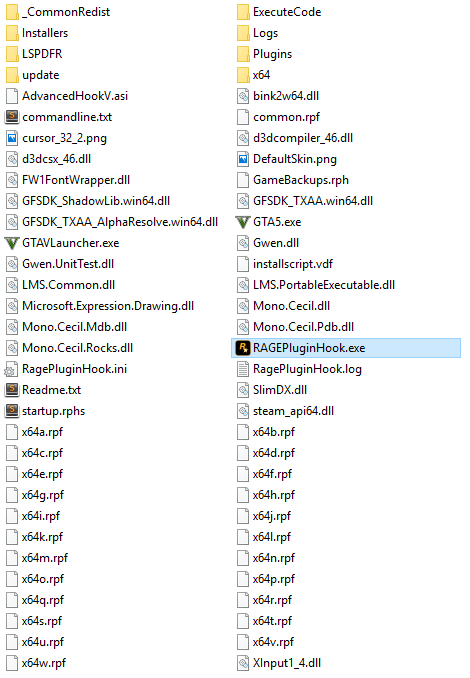Select the LSPDFR folder icon
This screenshot has height=678, width=470.
click(x=12, y=54)
